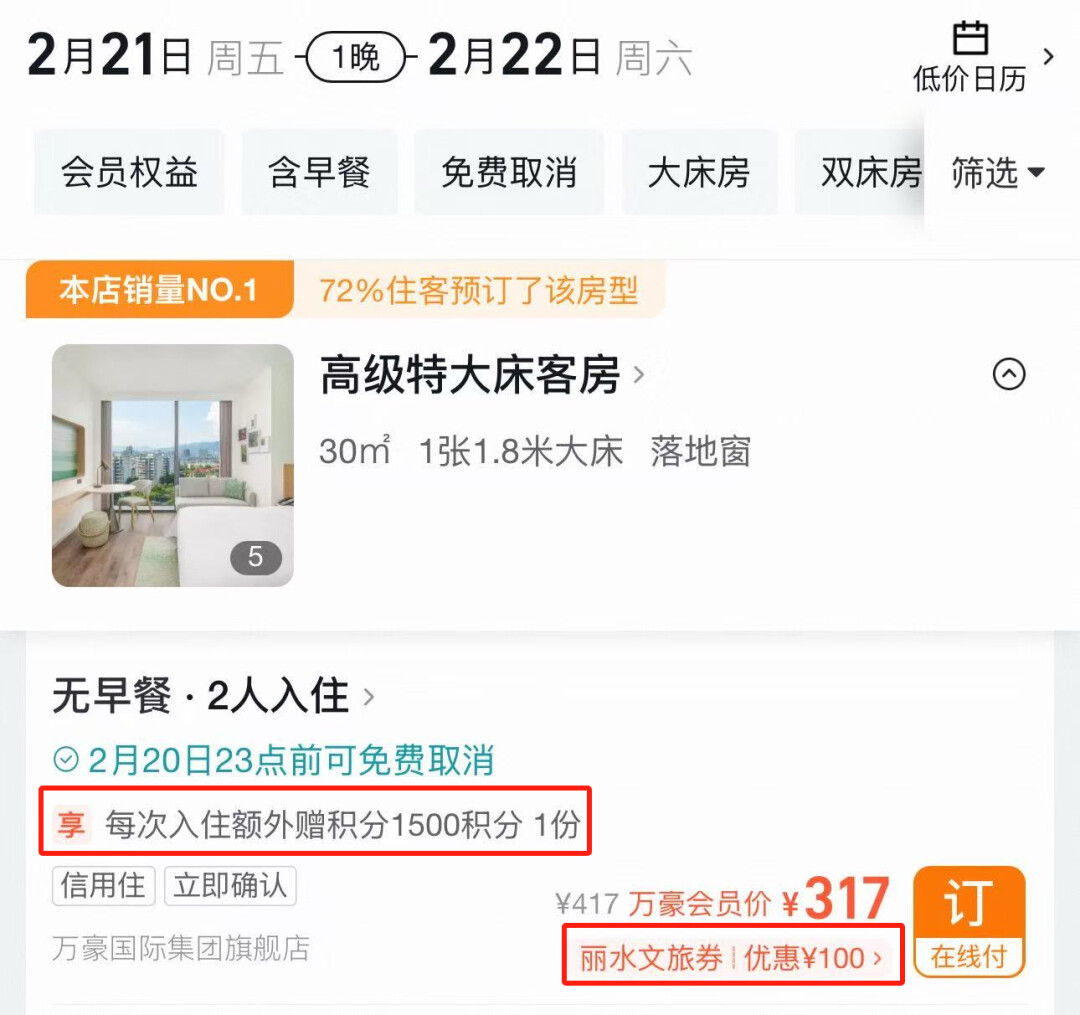
Task: Collapse the 高级特大床客房 room card
Action: pyautogui.click(x=1009, y=375)
